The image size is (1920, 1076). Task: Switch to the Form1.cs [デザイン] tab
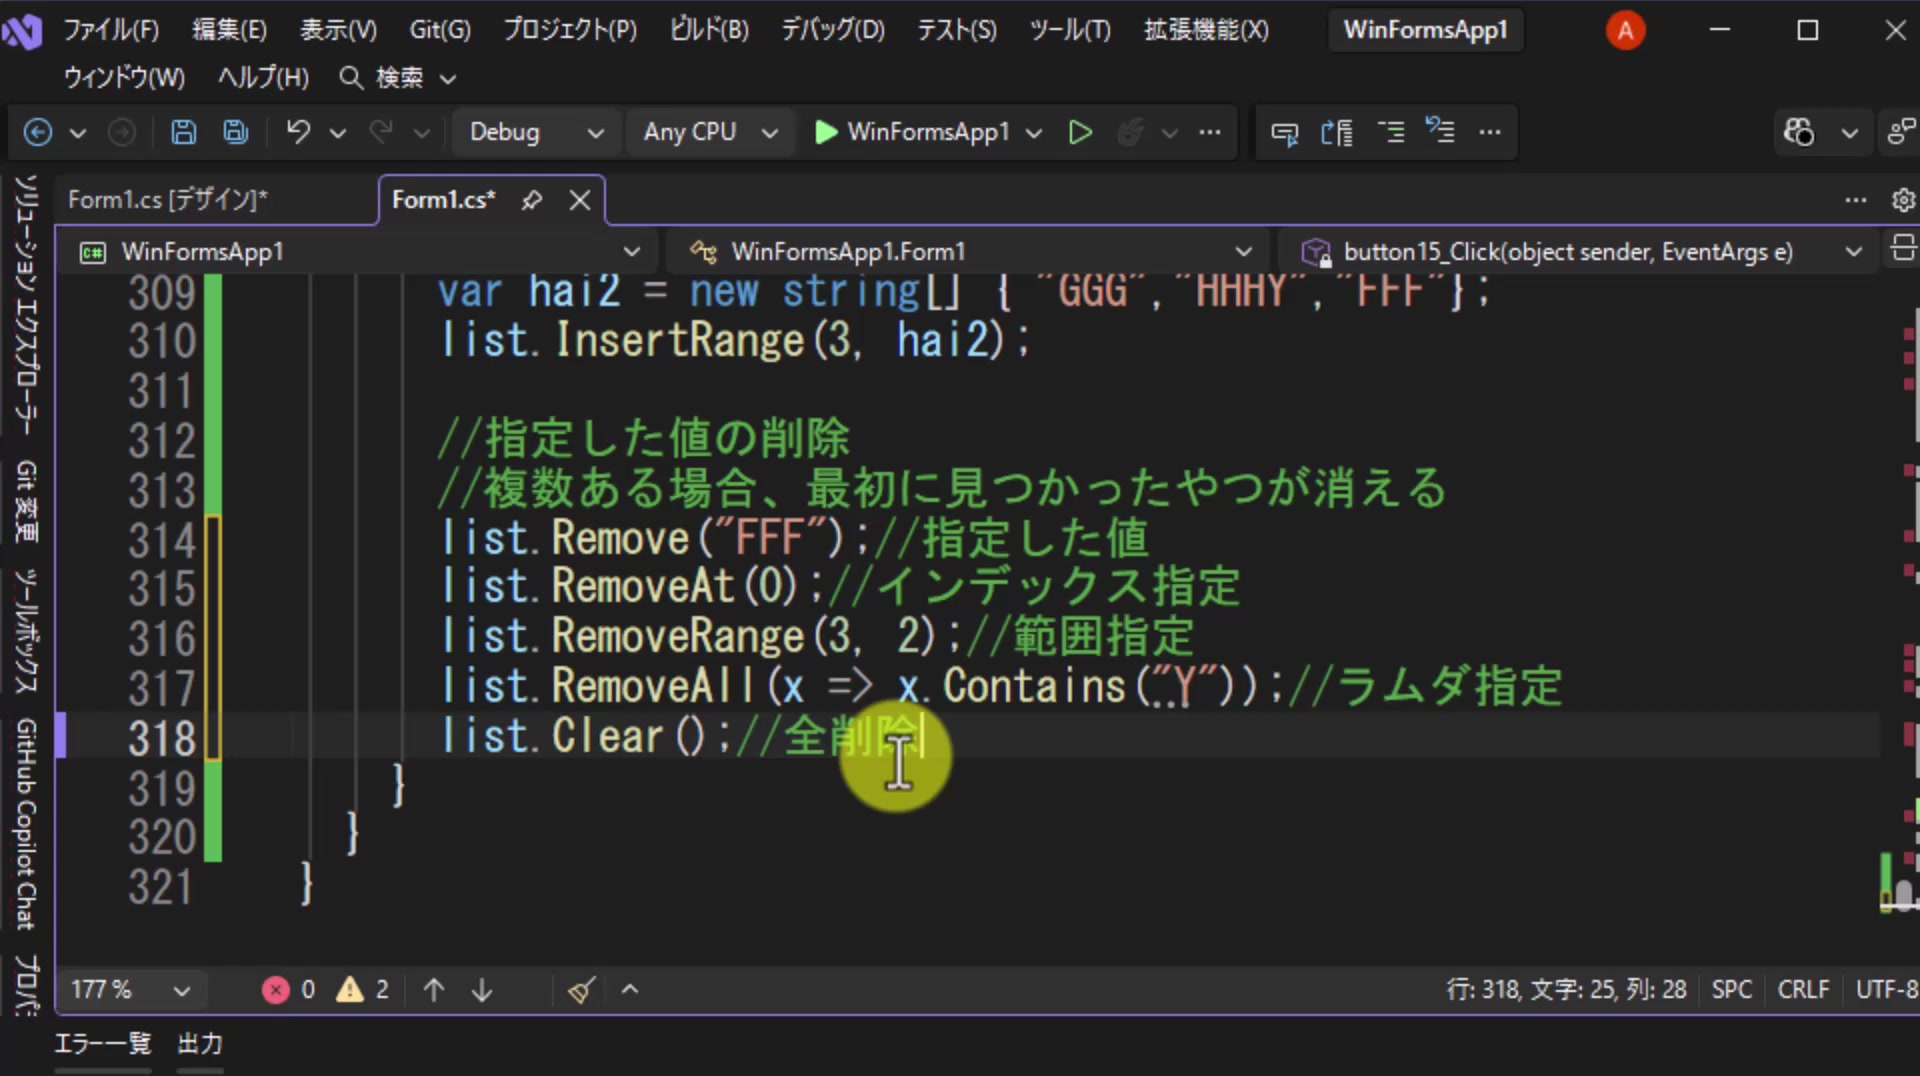167,200
